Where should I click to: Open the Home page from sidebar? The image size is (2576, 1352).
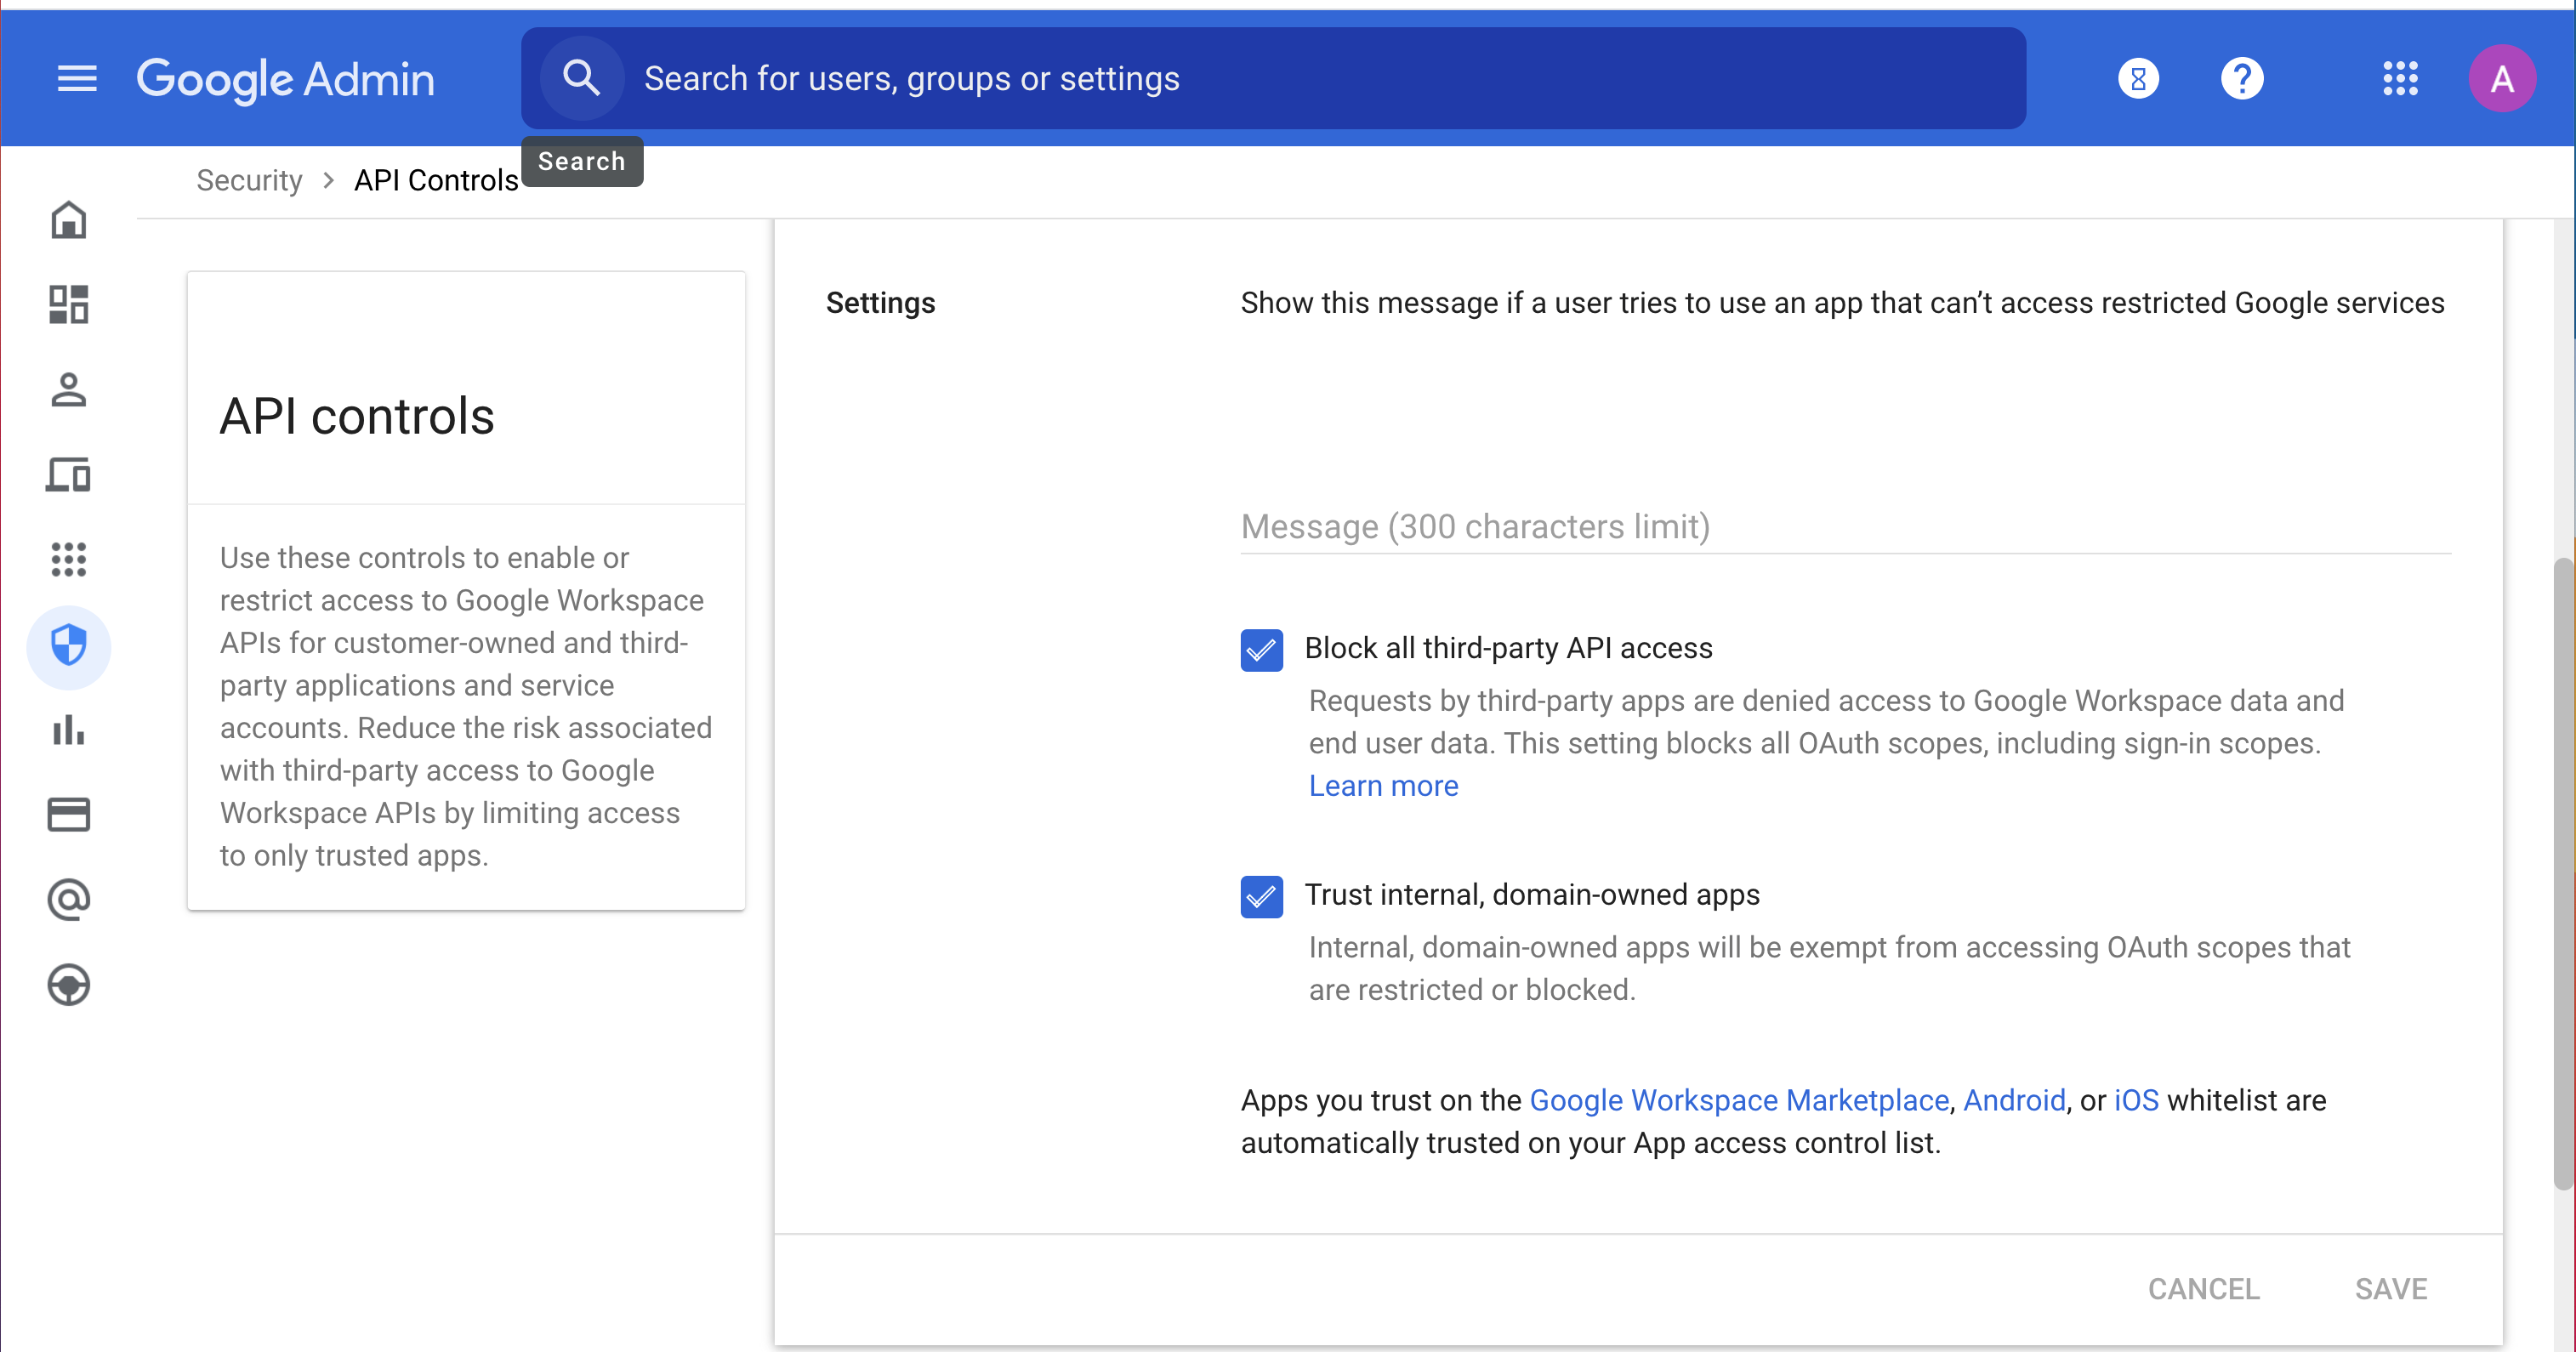(68, 219)
